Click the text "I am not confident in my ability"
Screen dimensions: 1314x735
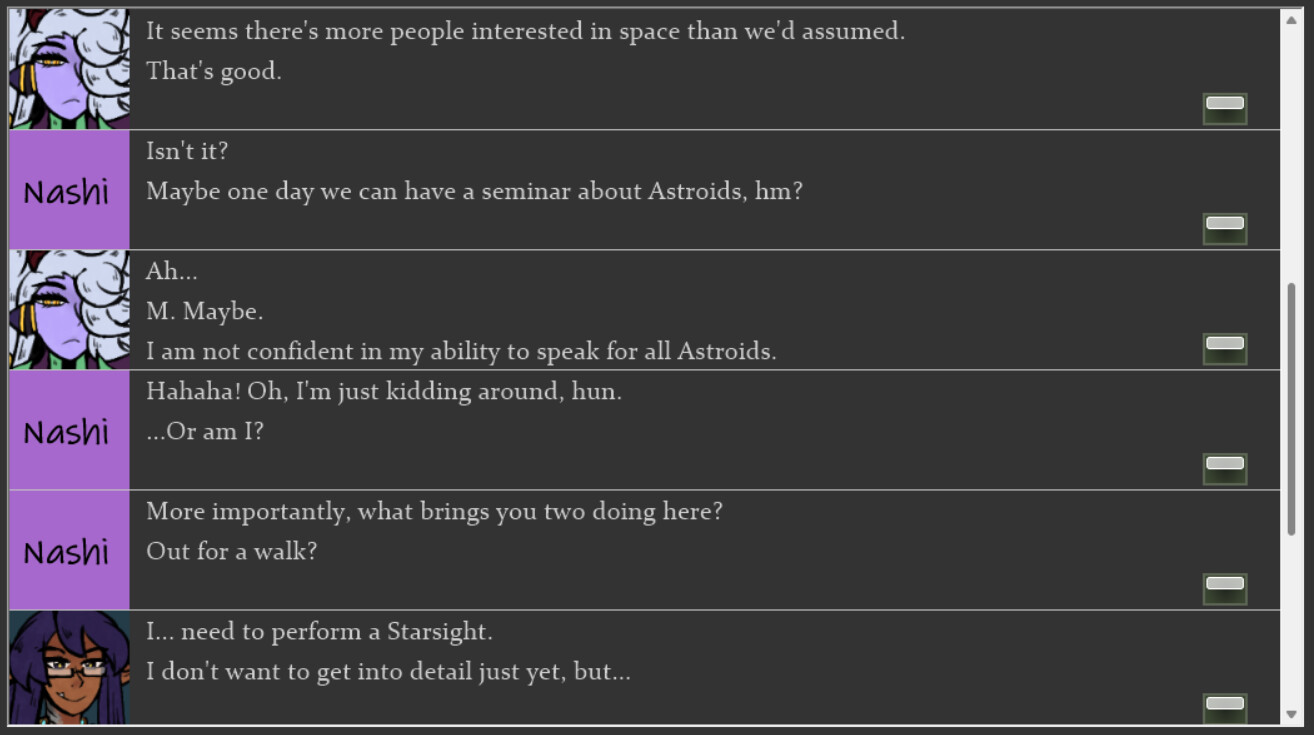click(461, 351)
